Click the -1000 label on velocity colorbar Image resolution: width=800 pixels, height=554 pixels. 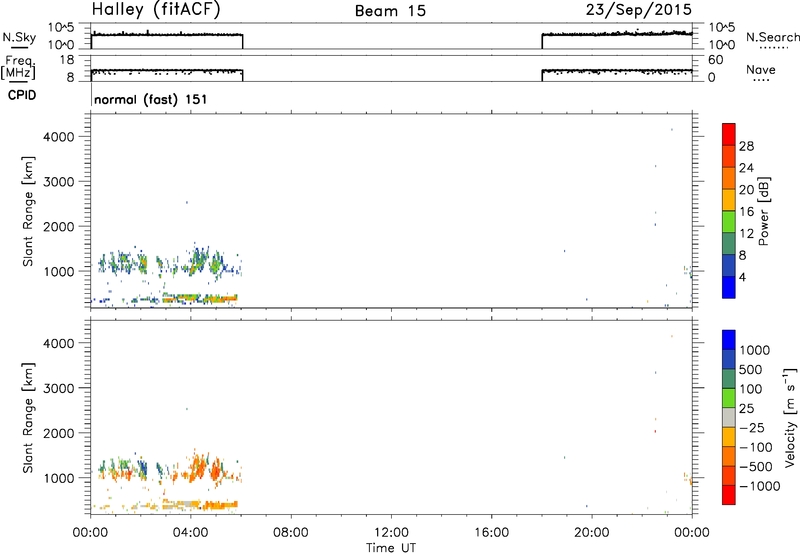coord(759,486)
